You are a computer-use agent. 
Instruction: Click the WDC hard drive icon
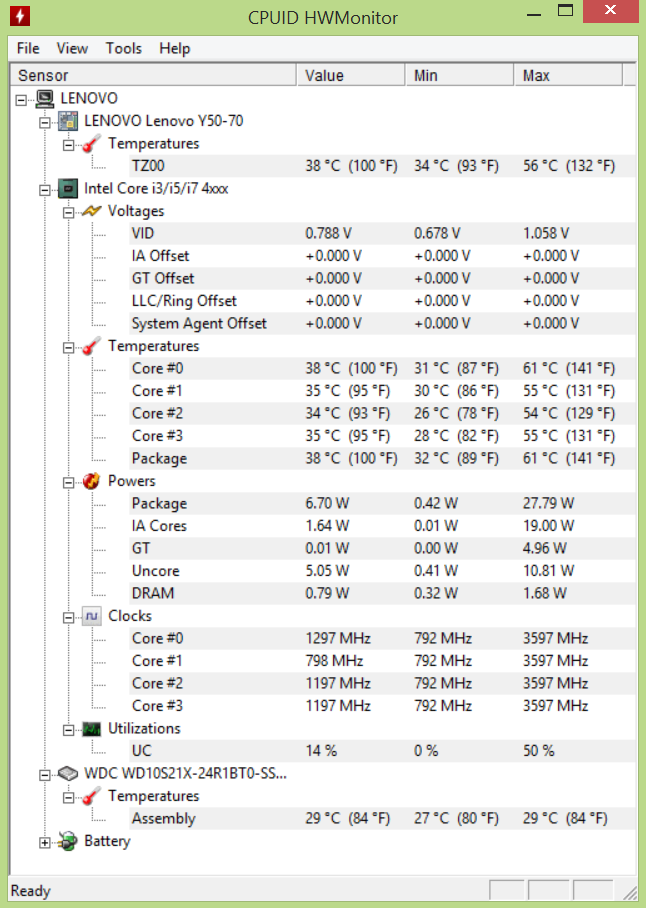pos(69,774)
